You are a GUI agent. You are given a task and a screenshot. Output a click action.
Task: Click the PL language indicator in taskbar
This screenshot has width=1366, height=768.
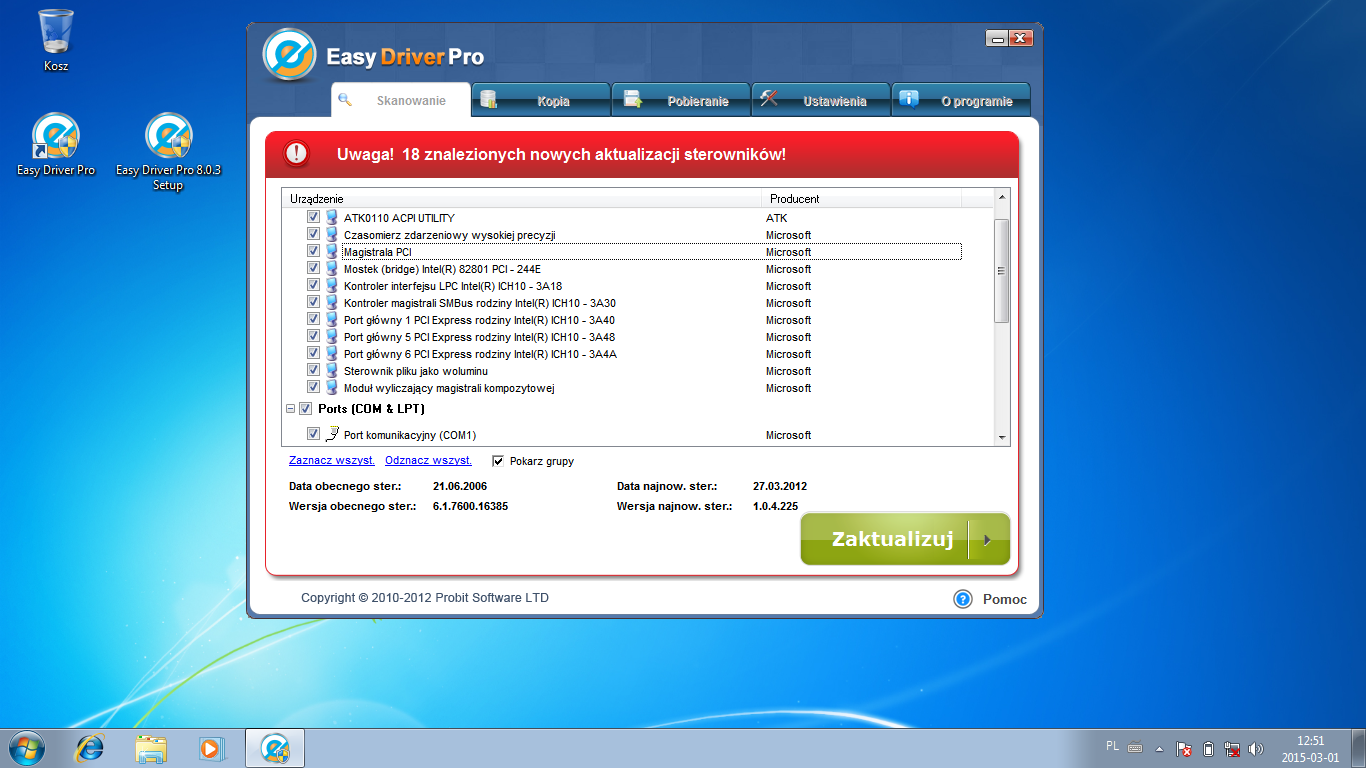pos(1113,746)
